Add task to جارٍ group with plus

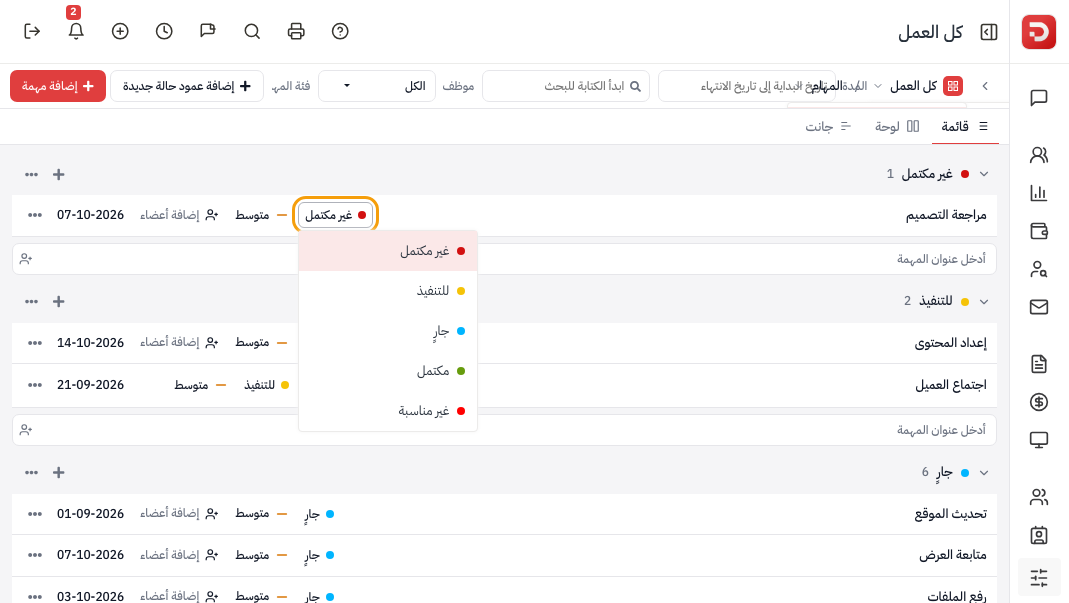59,473
